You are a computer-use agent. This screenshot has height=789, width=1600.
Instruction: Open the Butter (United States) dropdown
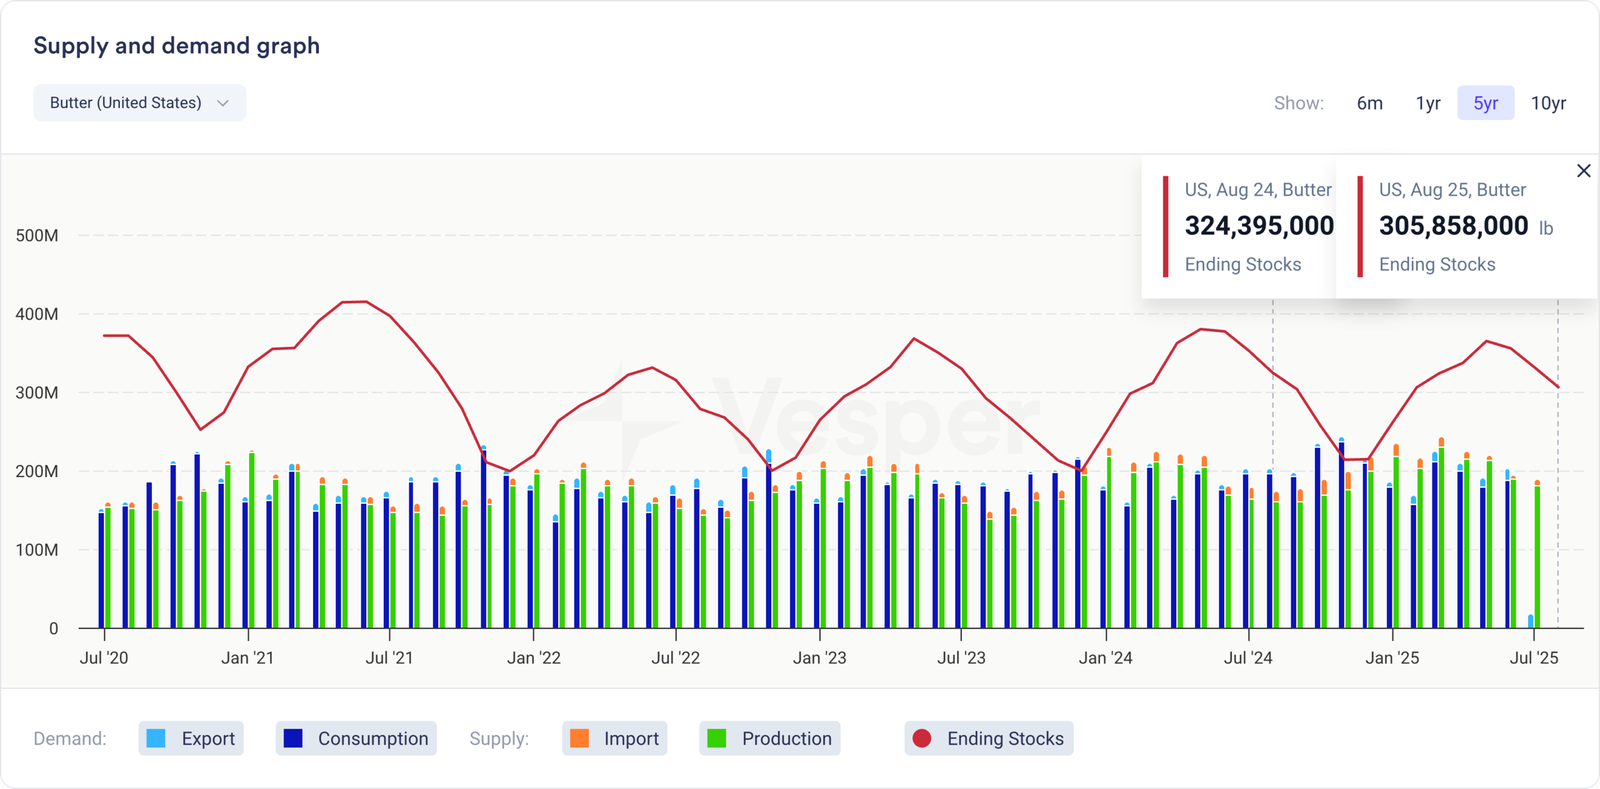coord(126,103)
